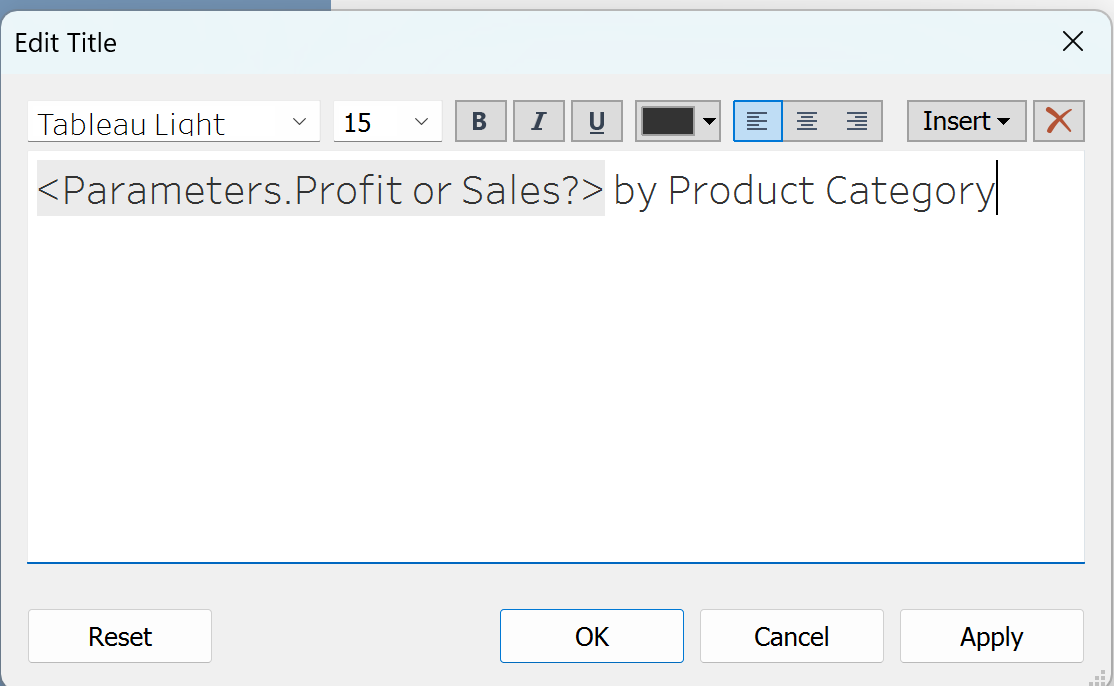Open the Tableau Light font dropdown
Viewport: 1114px width, 686px height.
pyautogui.click(x=299, y=122)
